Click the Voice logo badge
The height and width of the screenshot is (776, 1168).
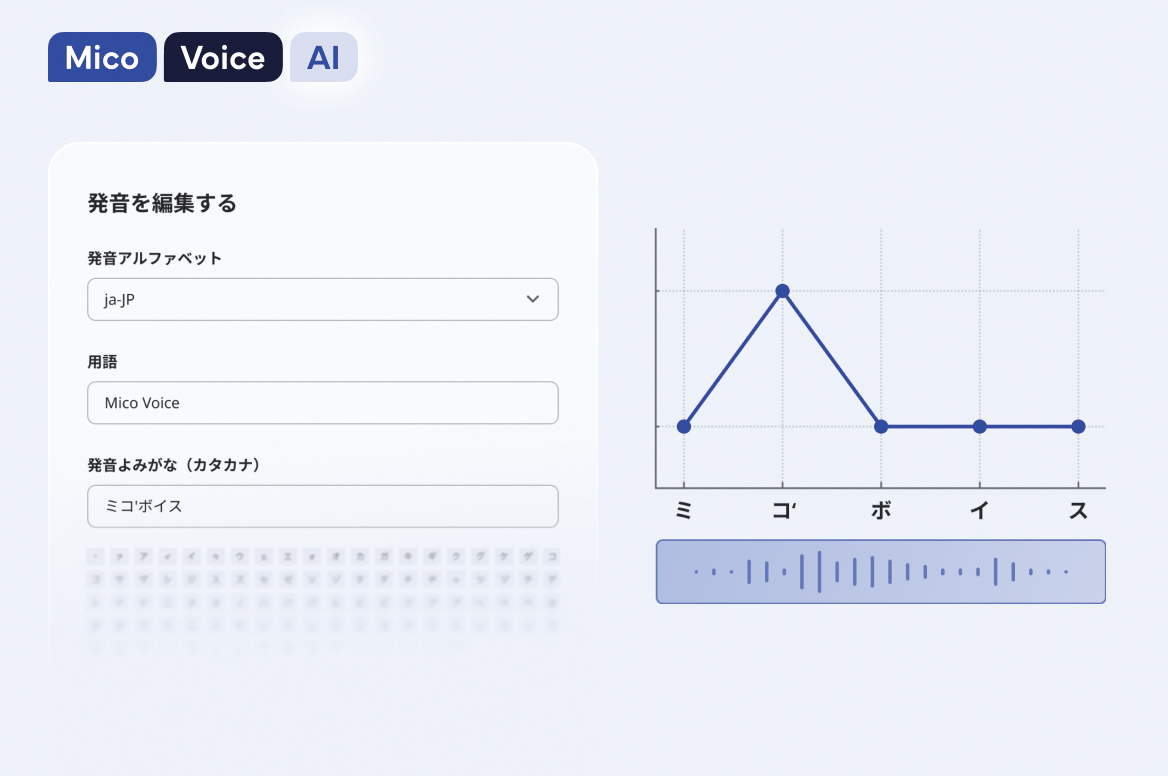(223, 57)
